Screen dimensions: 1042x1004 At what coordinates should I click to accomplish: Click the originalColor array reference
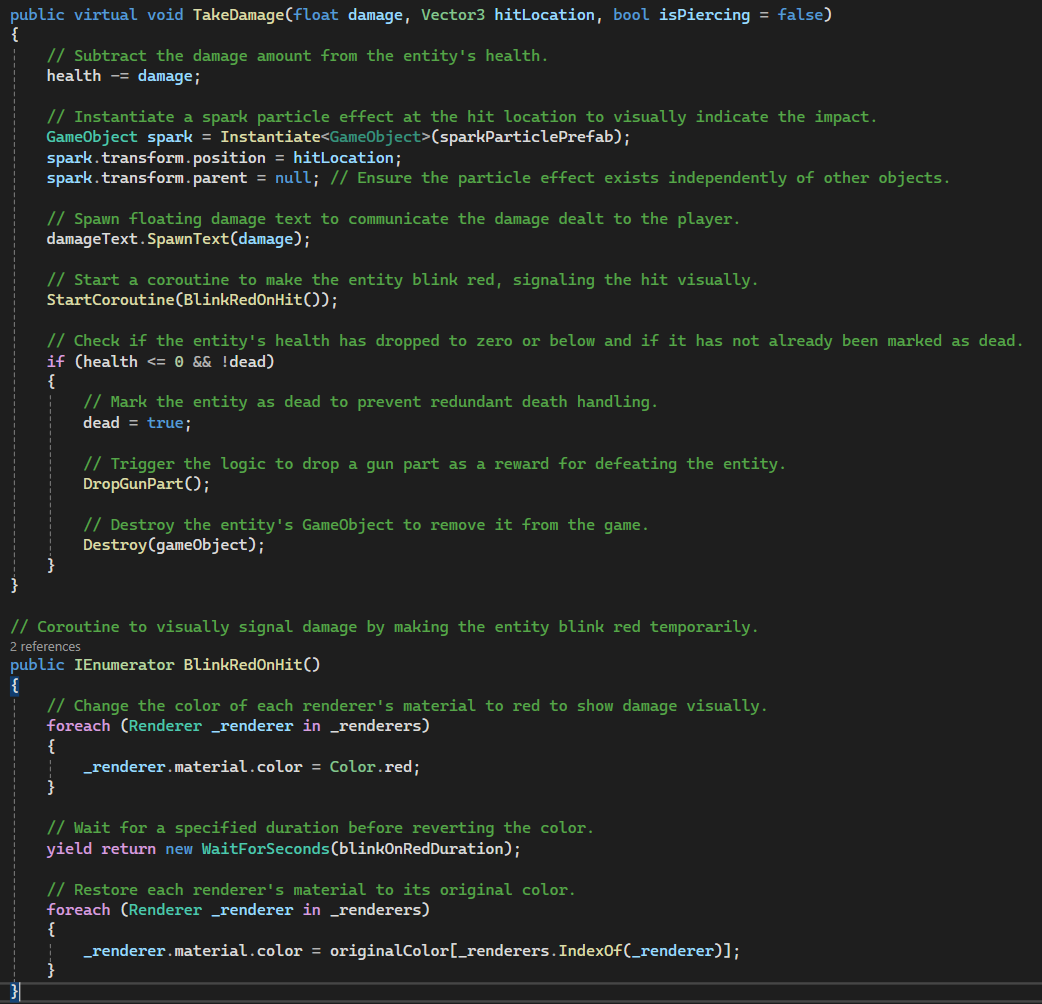(x=389, y=951)
